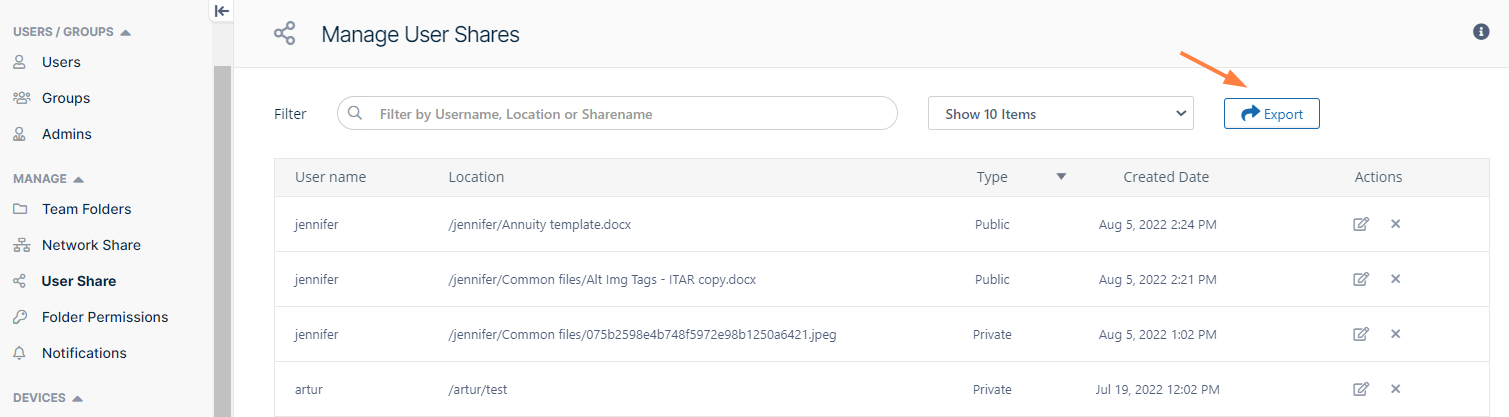Open Team Folders in sidebar
Screen dimensions: 1509x417
tap(86, 209)
